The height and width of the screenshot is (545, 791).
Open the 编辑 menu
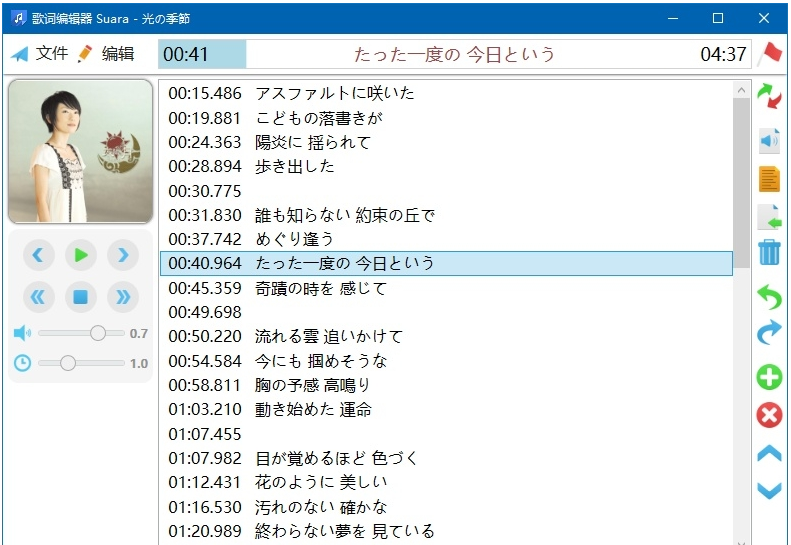(x=106, y=54)
